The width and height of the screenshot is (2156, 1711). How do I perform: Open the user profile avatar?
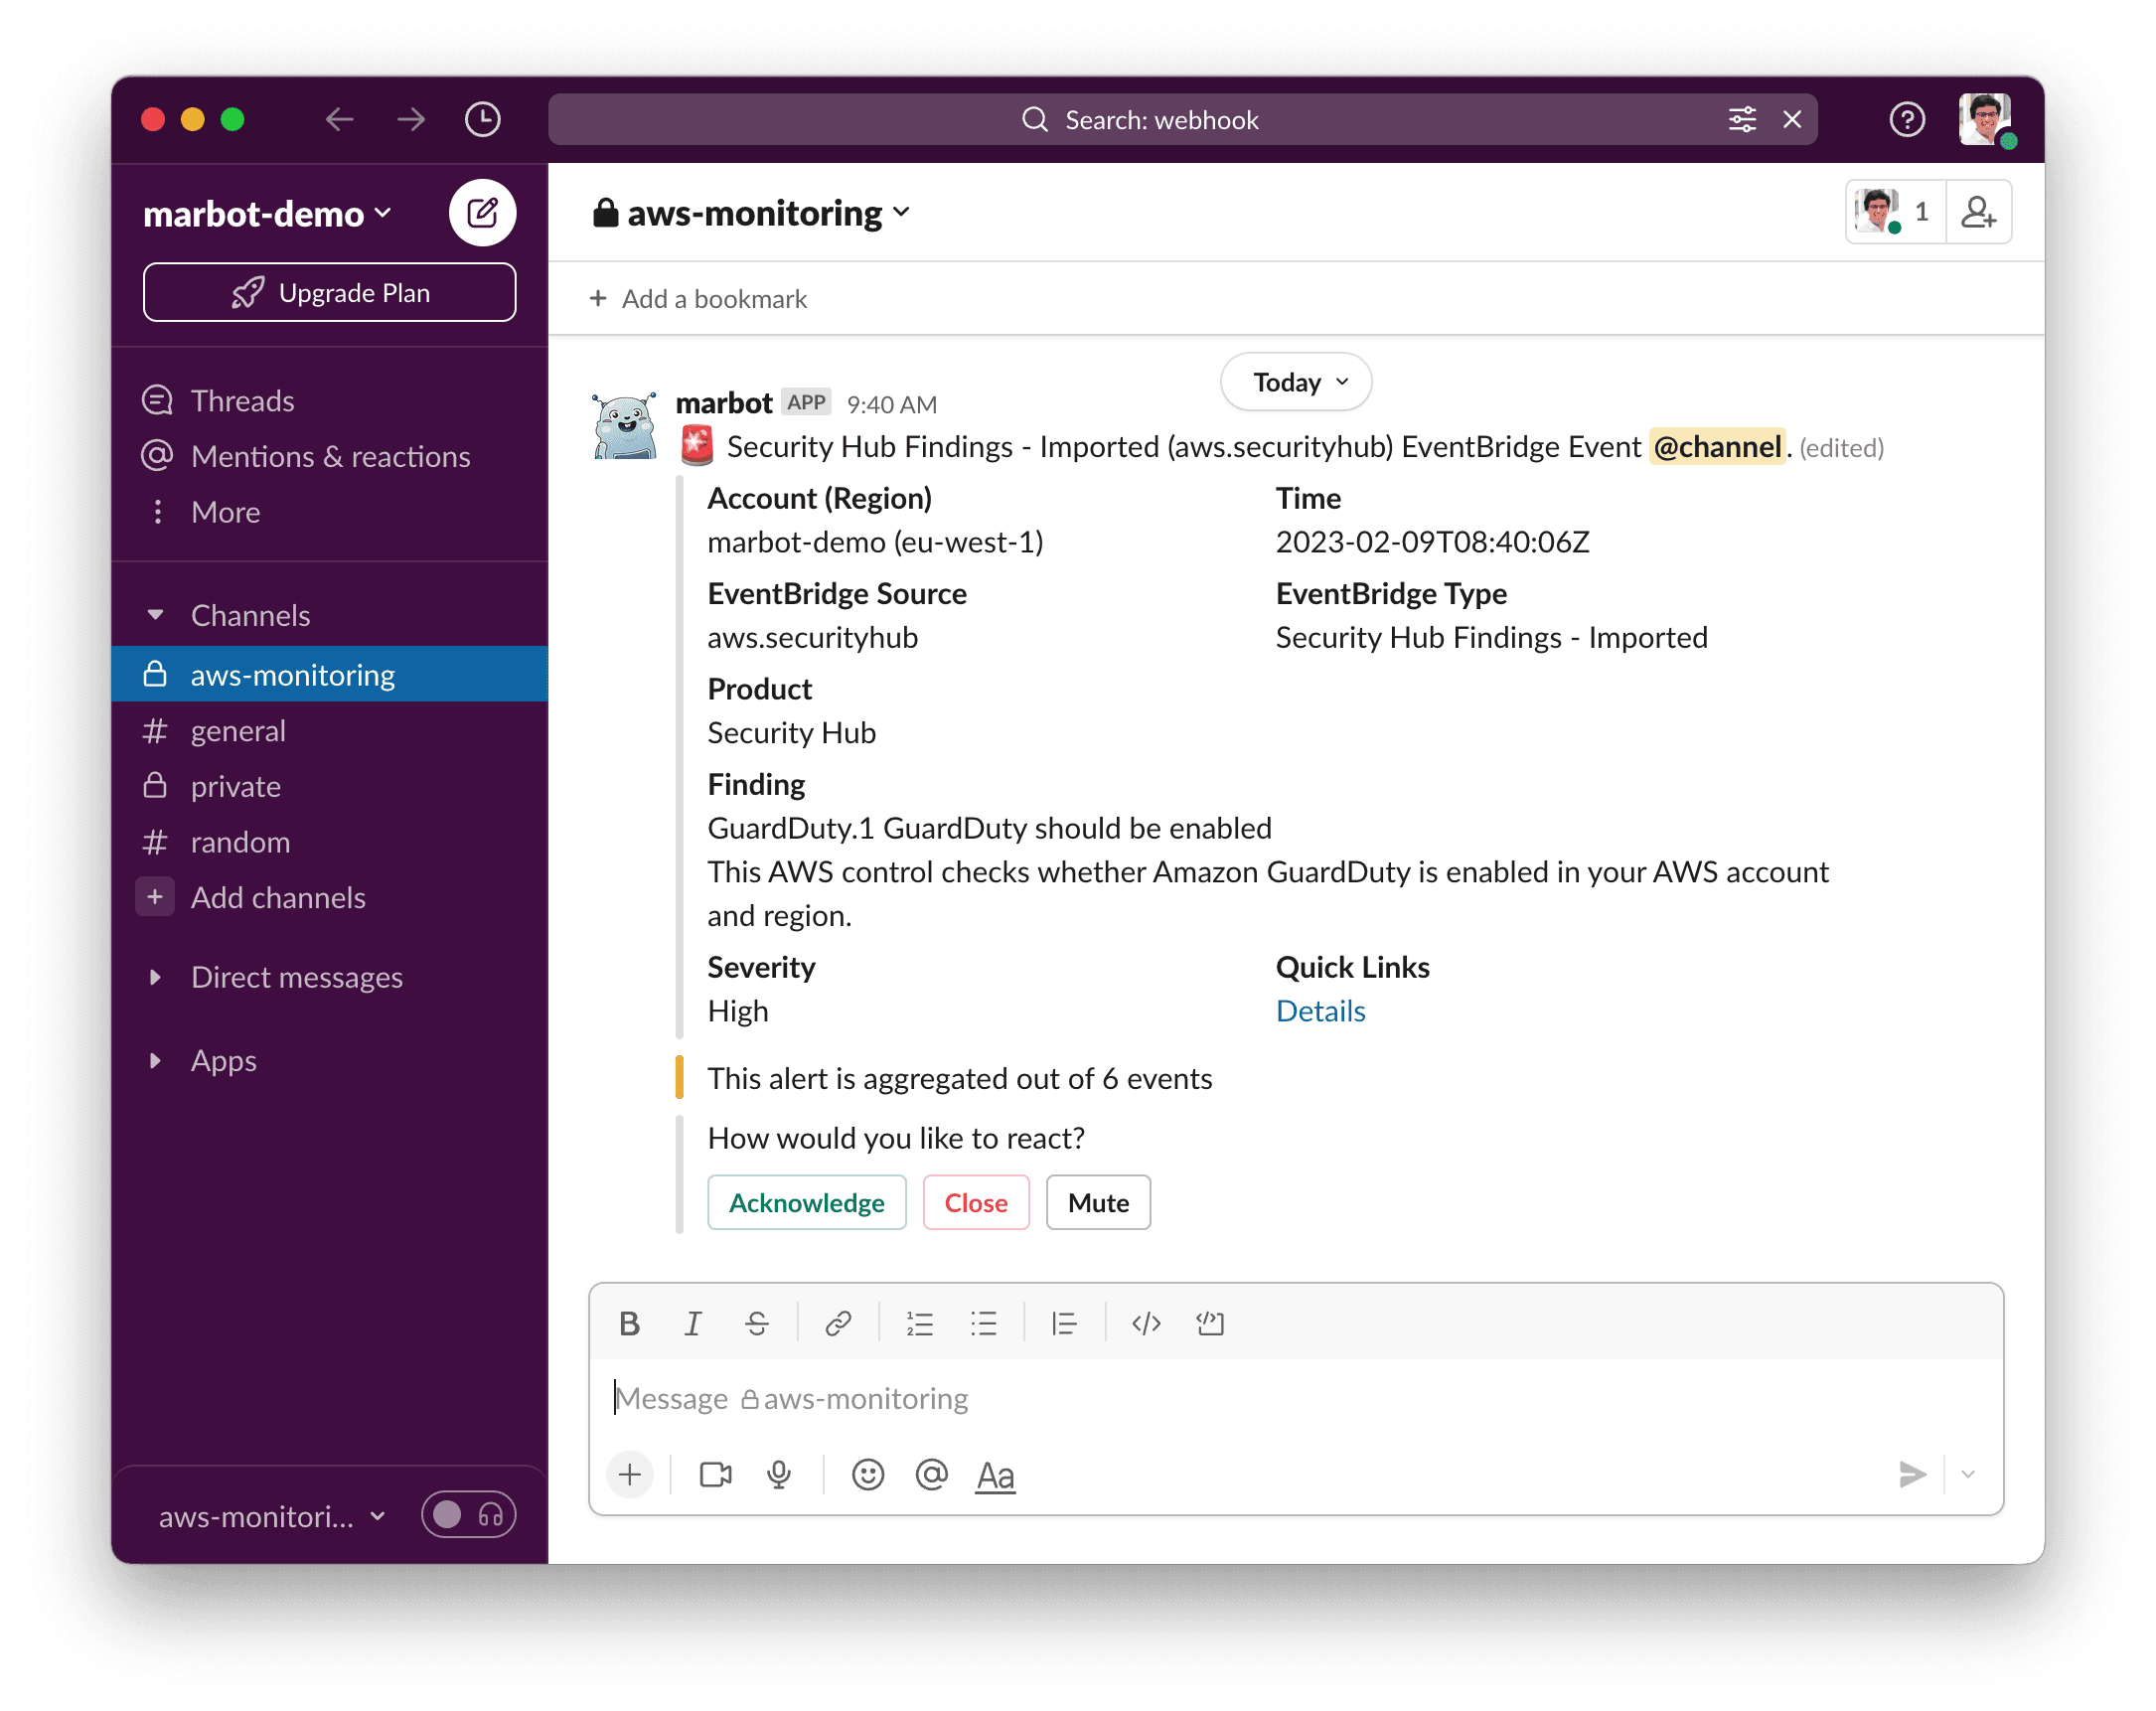click(x=1985, y=120)
